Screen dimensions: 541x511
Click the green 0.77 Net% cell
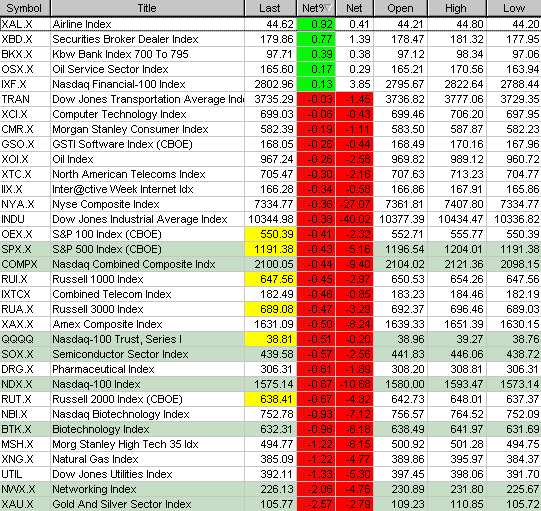tap(316, 39)
